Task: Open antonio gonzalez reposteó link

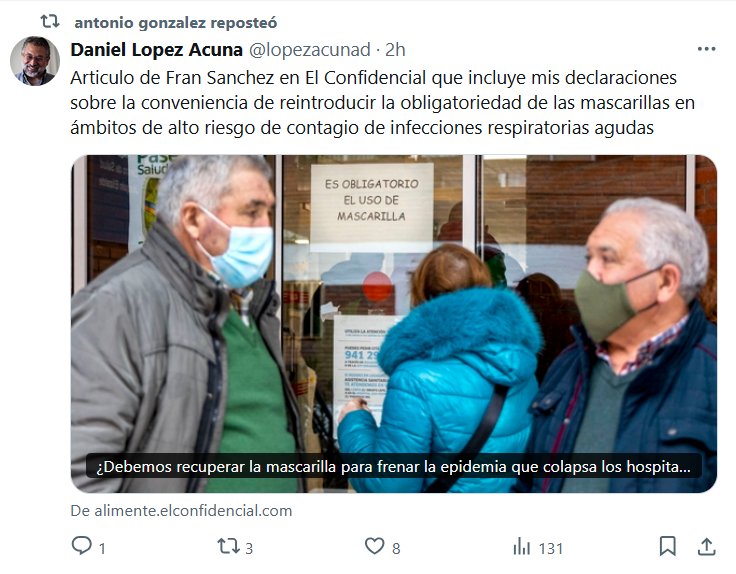Action: click(176, 22)
